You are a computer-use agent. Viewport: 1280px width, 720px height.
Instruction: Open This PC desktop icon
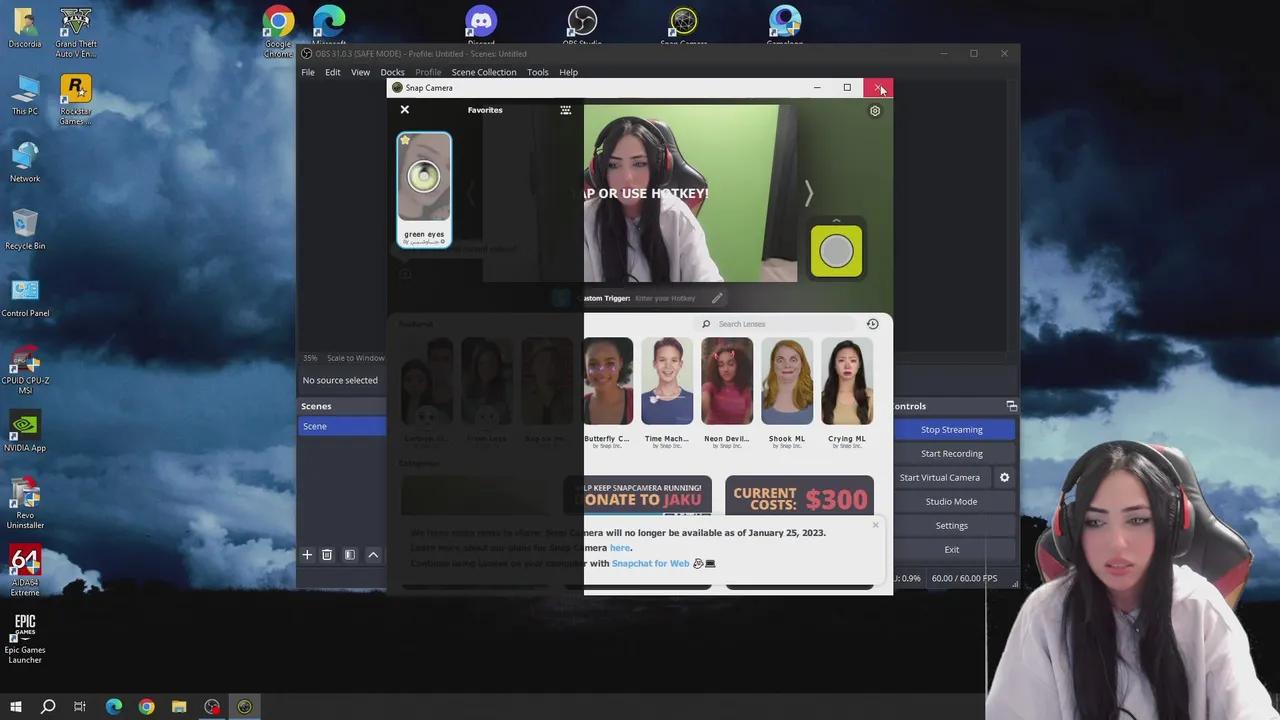point(25,95)
